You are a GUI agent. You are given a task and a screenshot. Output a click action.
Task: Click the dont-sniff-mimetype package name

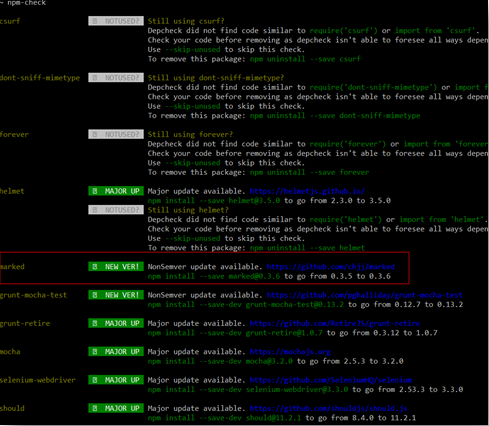point(40,78)
